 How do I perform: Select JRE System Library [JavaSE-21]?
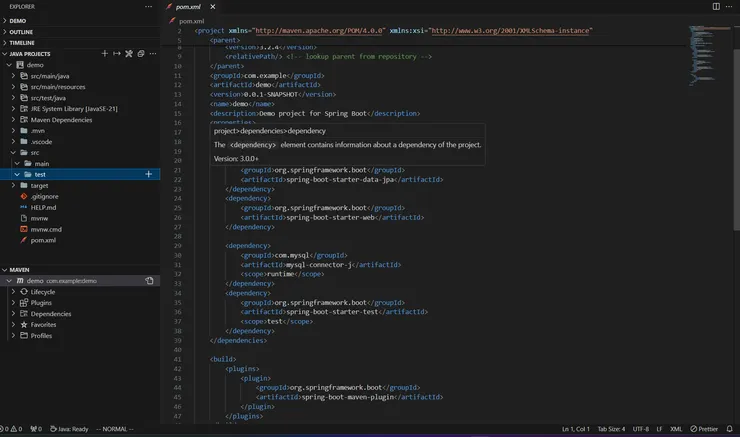(x=74, y=108)
